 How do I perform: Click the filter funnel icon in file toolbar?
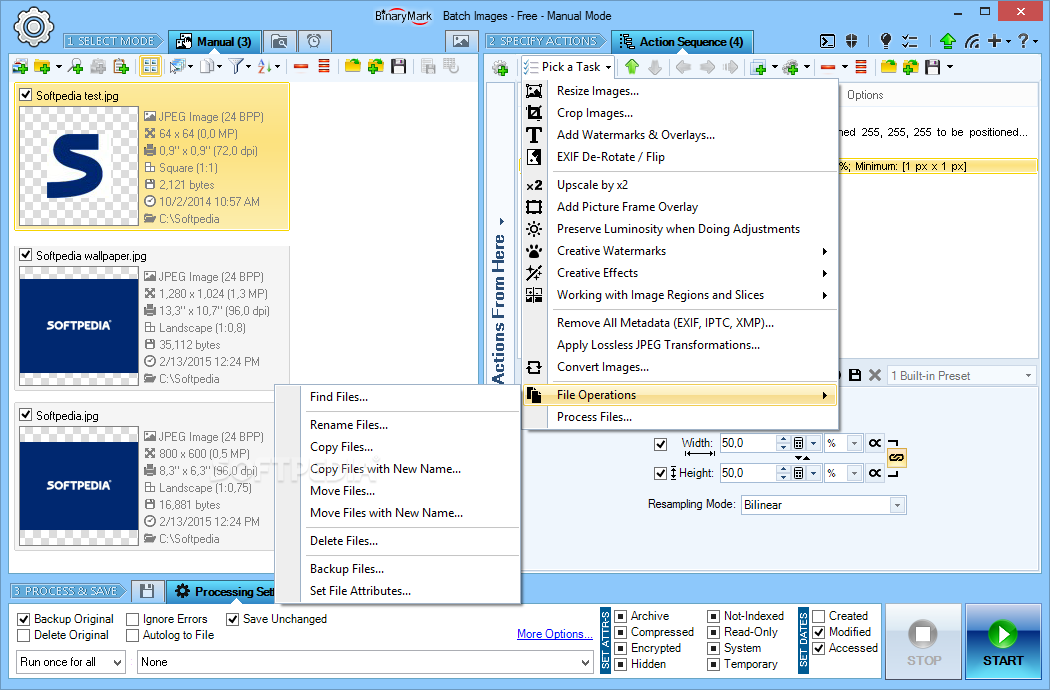coord(236,66)
